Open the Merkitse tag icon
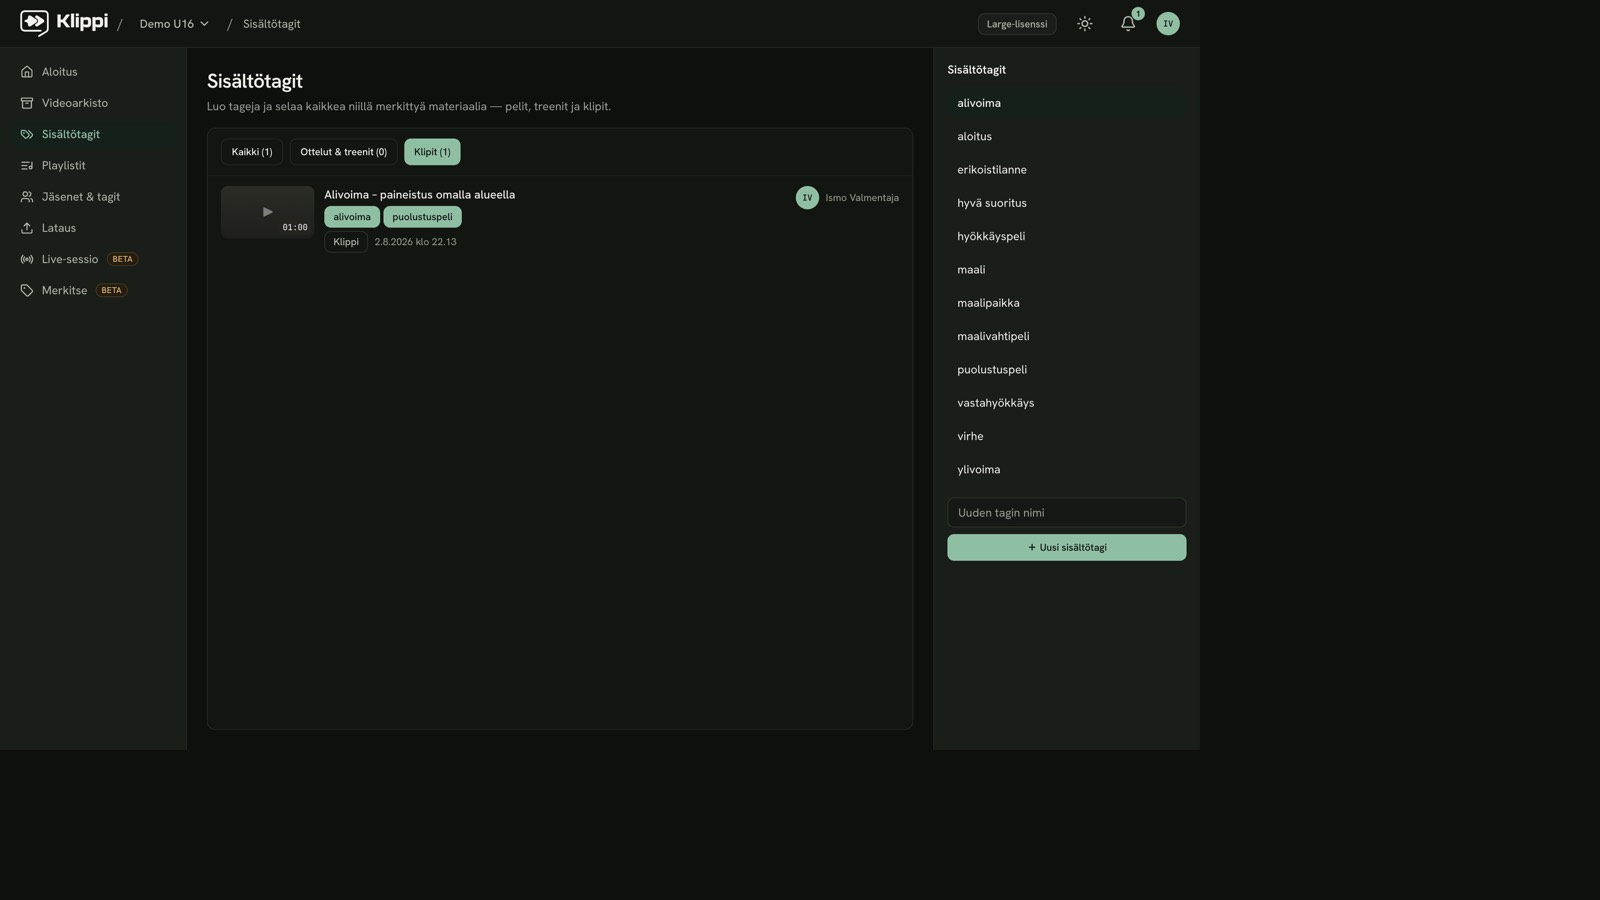The width and height of the screenshot is (1600, 900). coord(27,290)
